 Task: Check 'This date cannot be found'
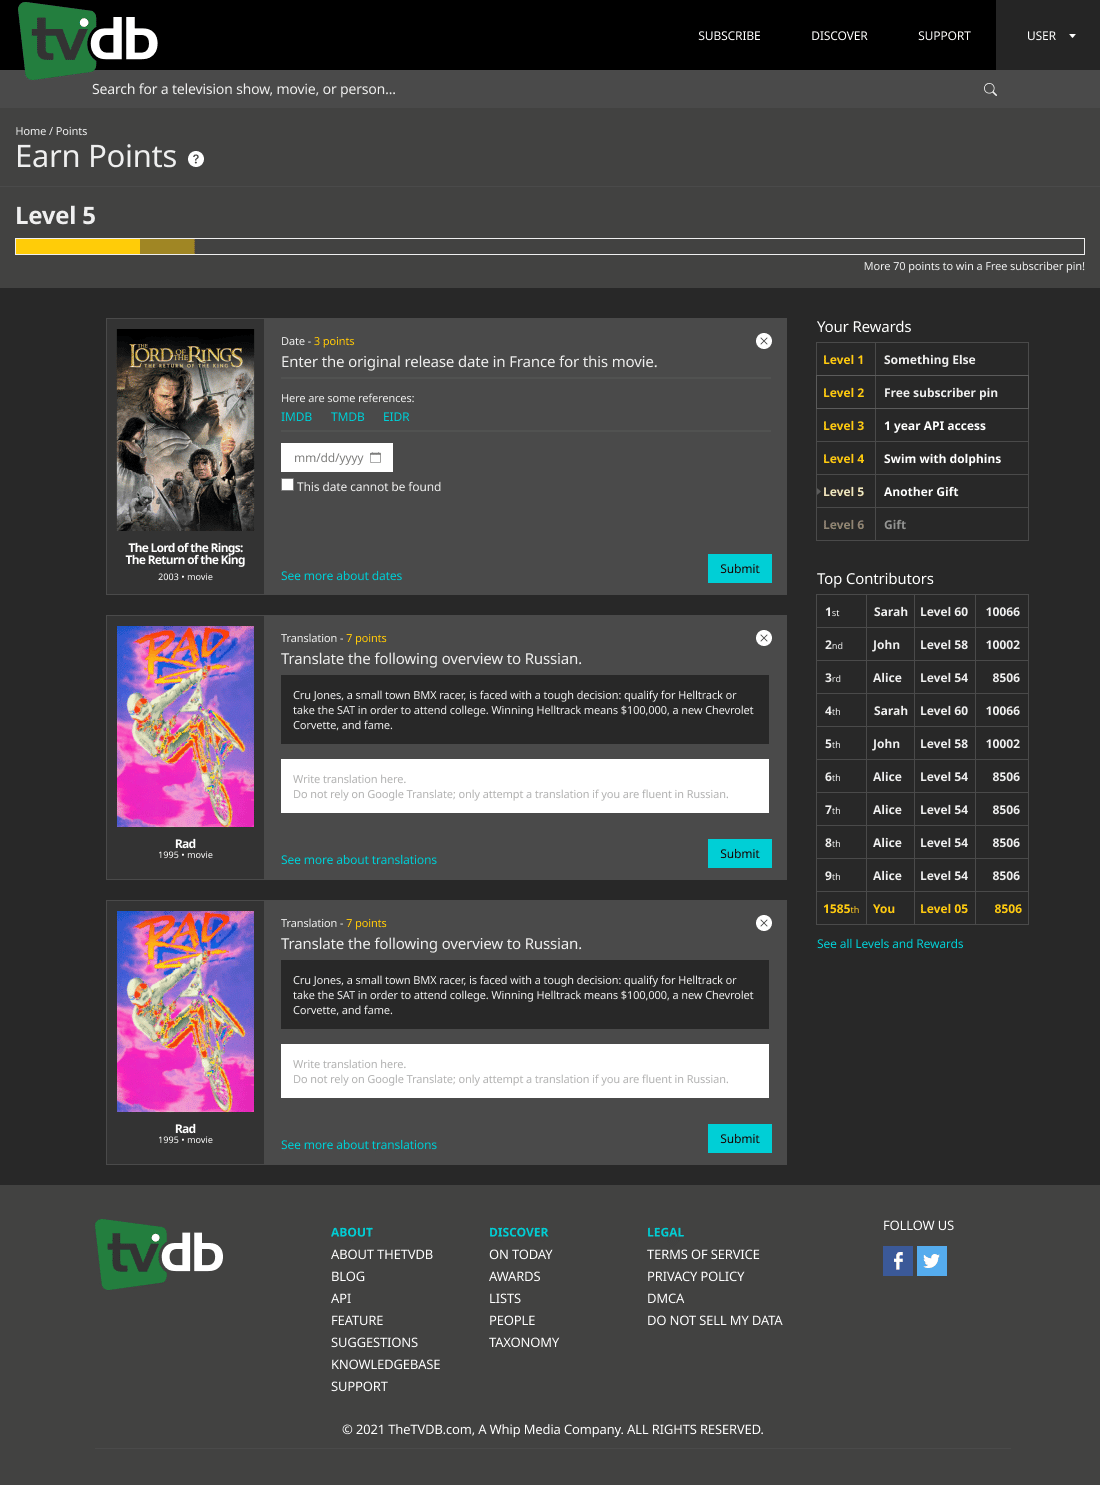point(287,484)
